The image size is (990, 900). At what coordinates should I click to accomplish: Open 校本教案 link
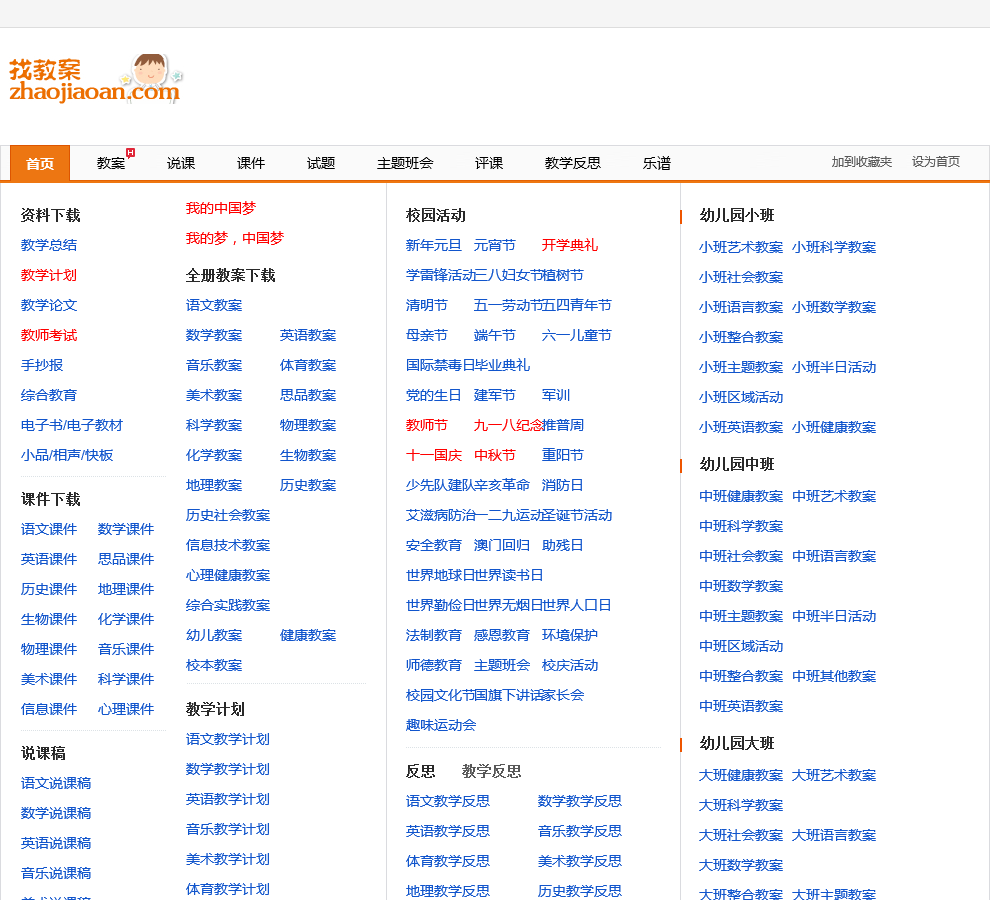214,665
